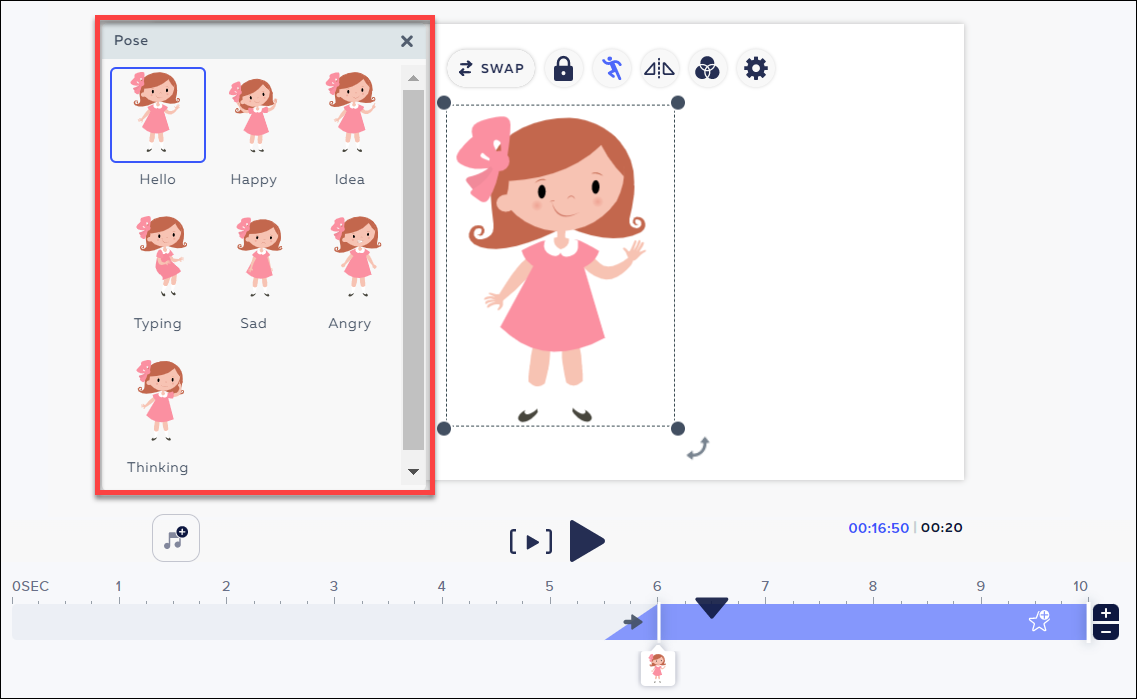Click the timeline plus zoom button
Image resolution: width=1137 pixels, height=699 pixels.
point(1106,613)
